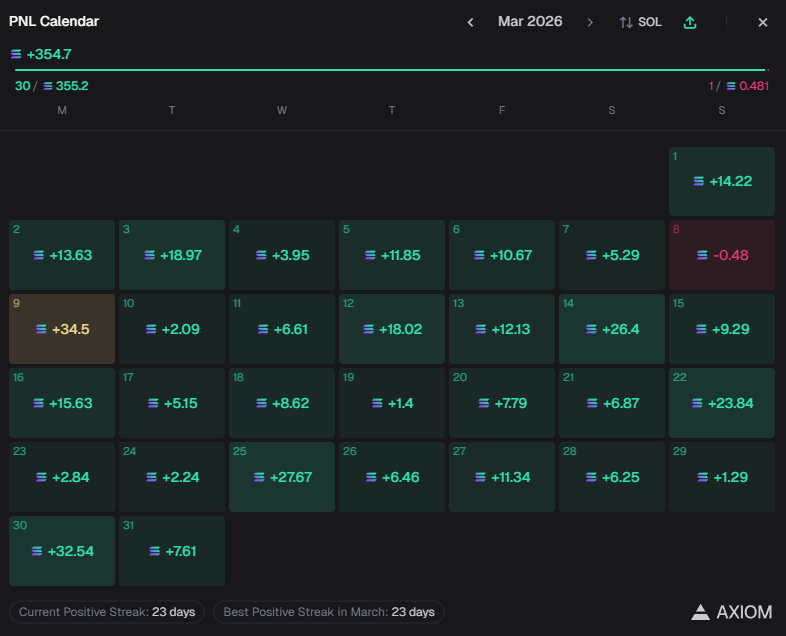The image size is (786, 636).
Task: Click the Mar 2026 month label
Action: (530, 22)
